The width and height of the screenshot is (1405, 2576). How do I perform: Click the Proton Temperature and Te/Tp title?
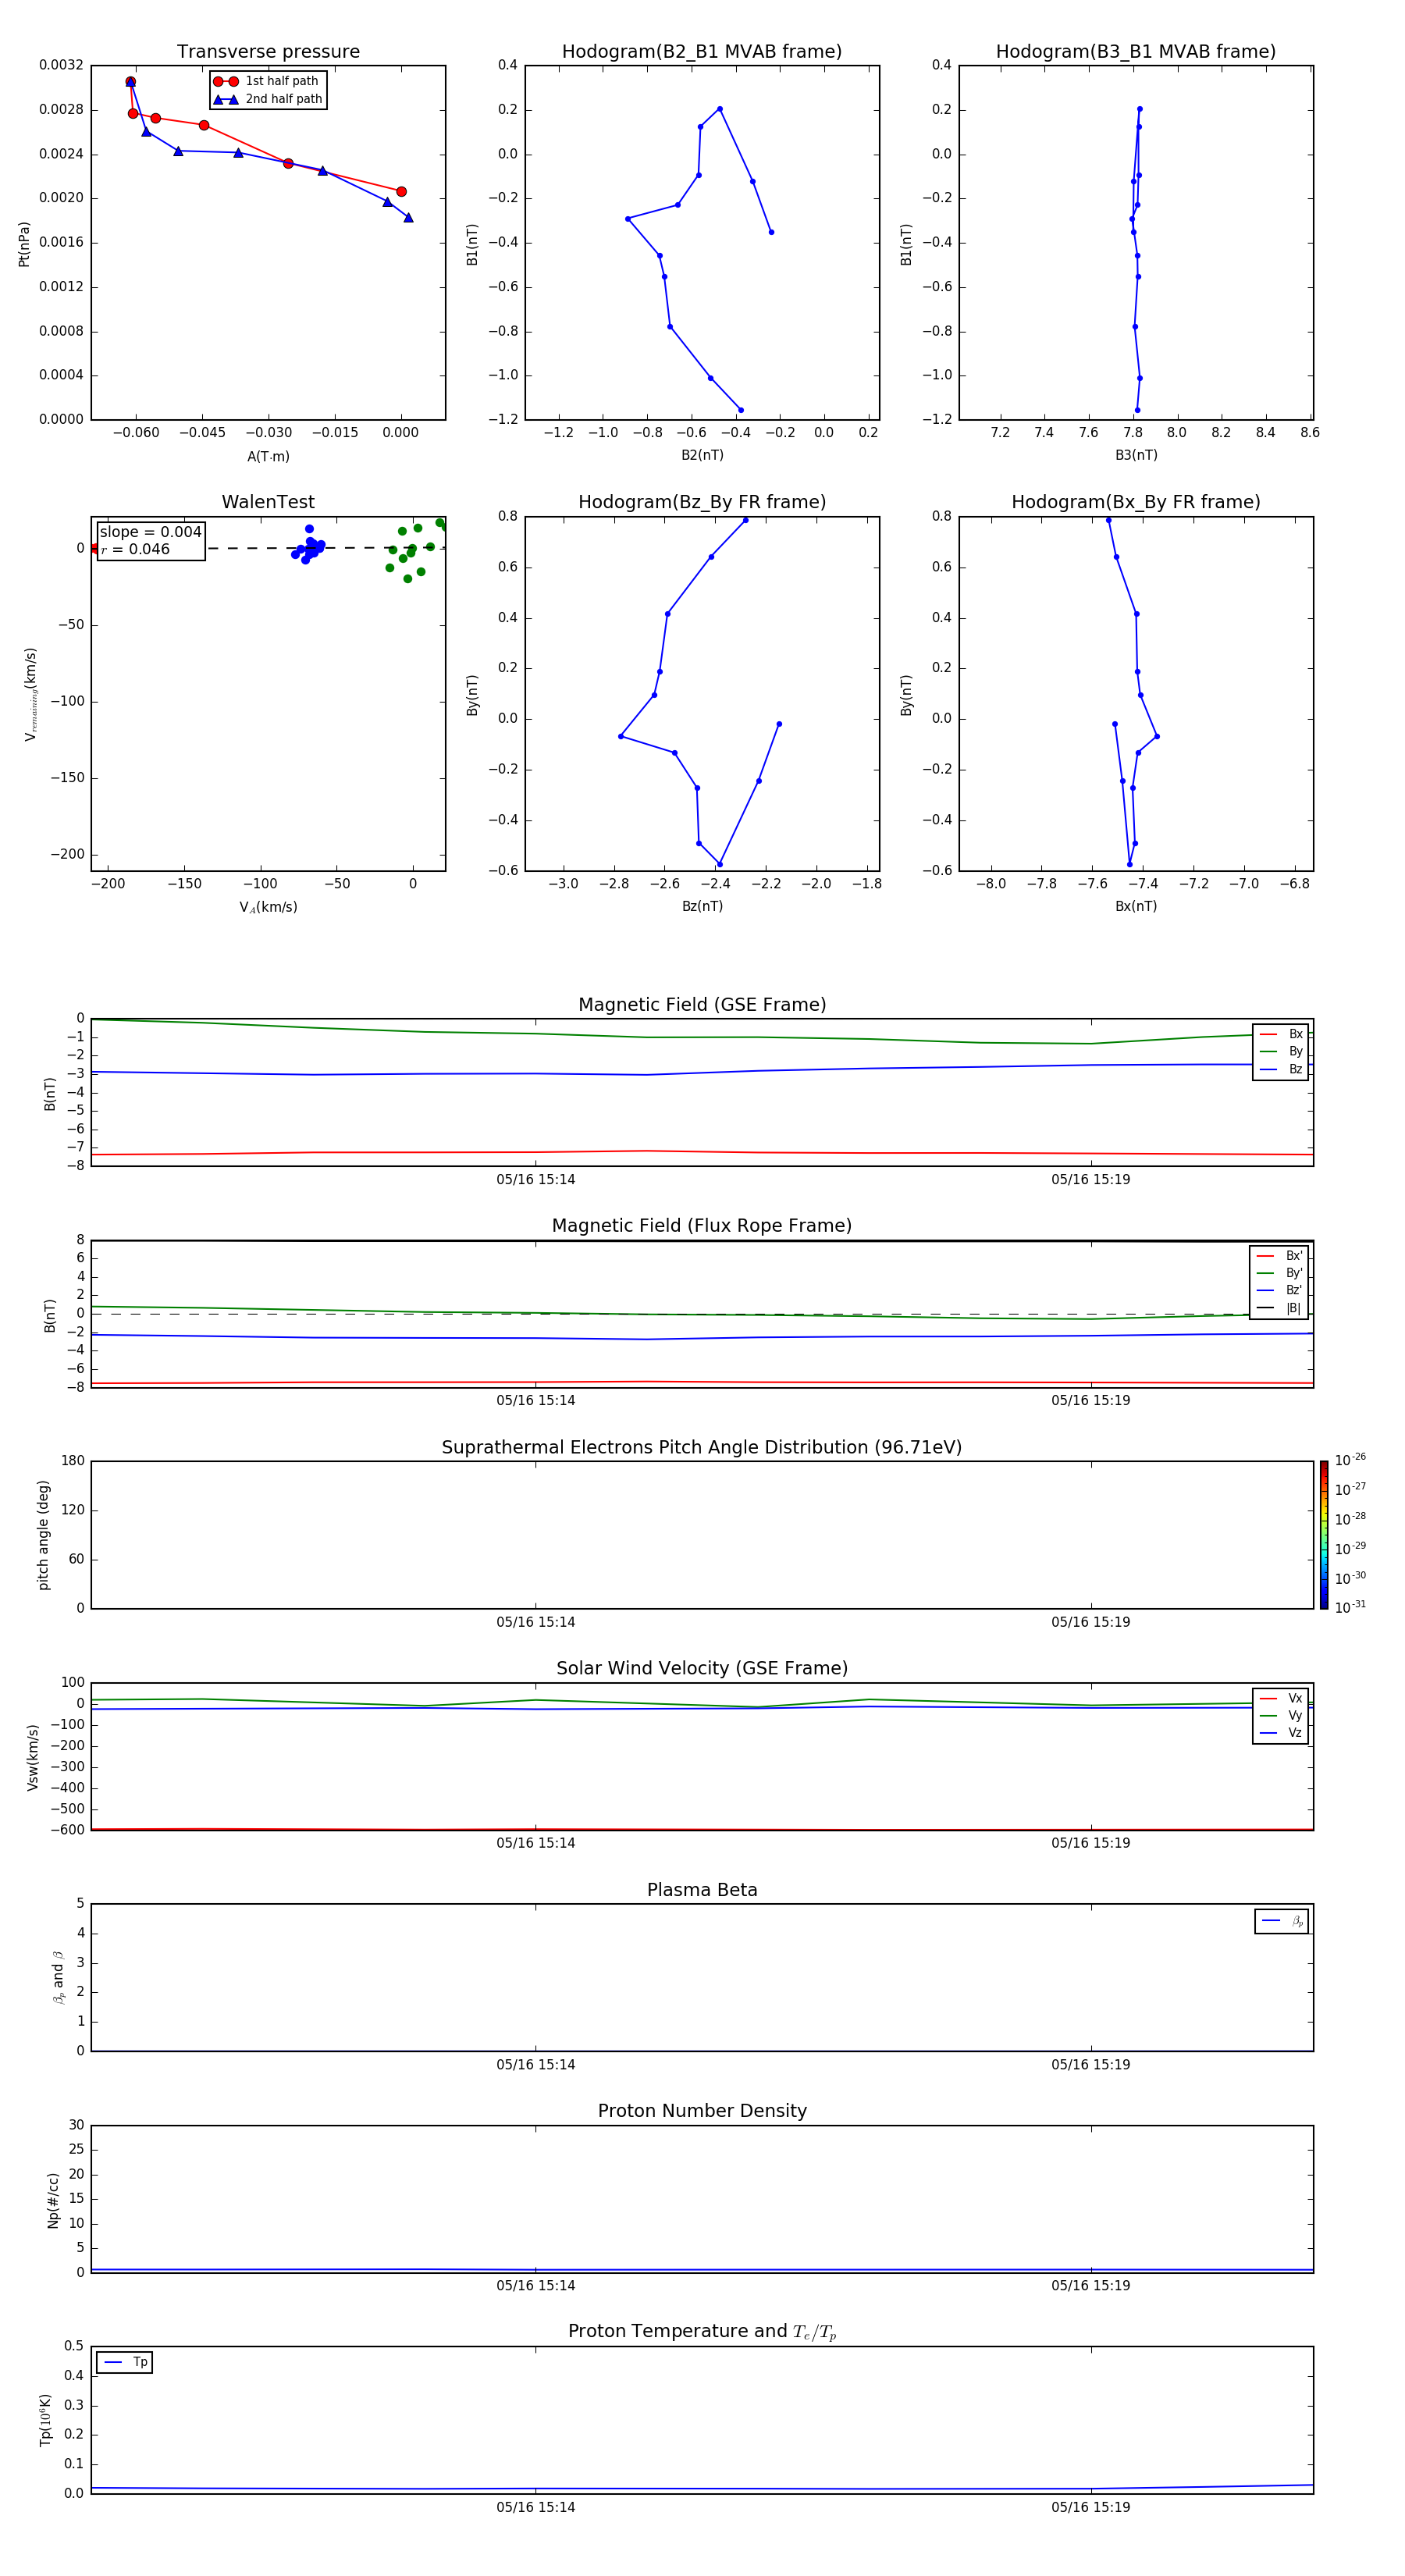702,2332
